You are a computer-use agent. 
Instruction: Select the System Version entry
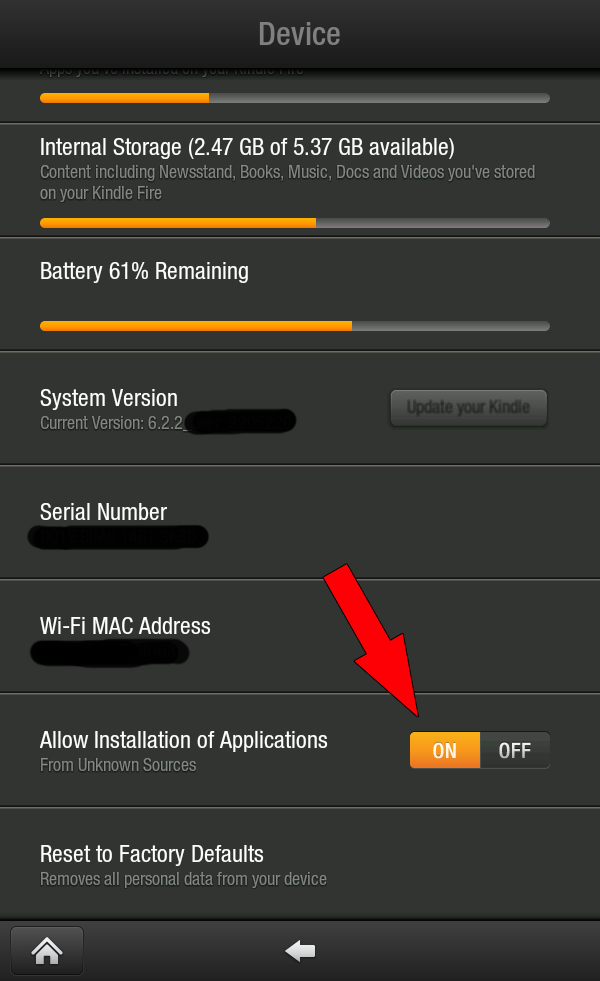[109, 398]
